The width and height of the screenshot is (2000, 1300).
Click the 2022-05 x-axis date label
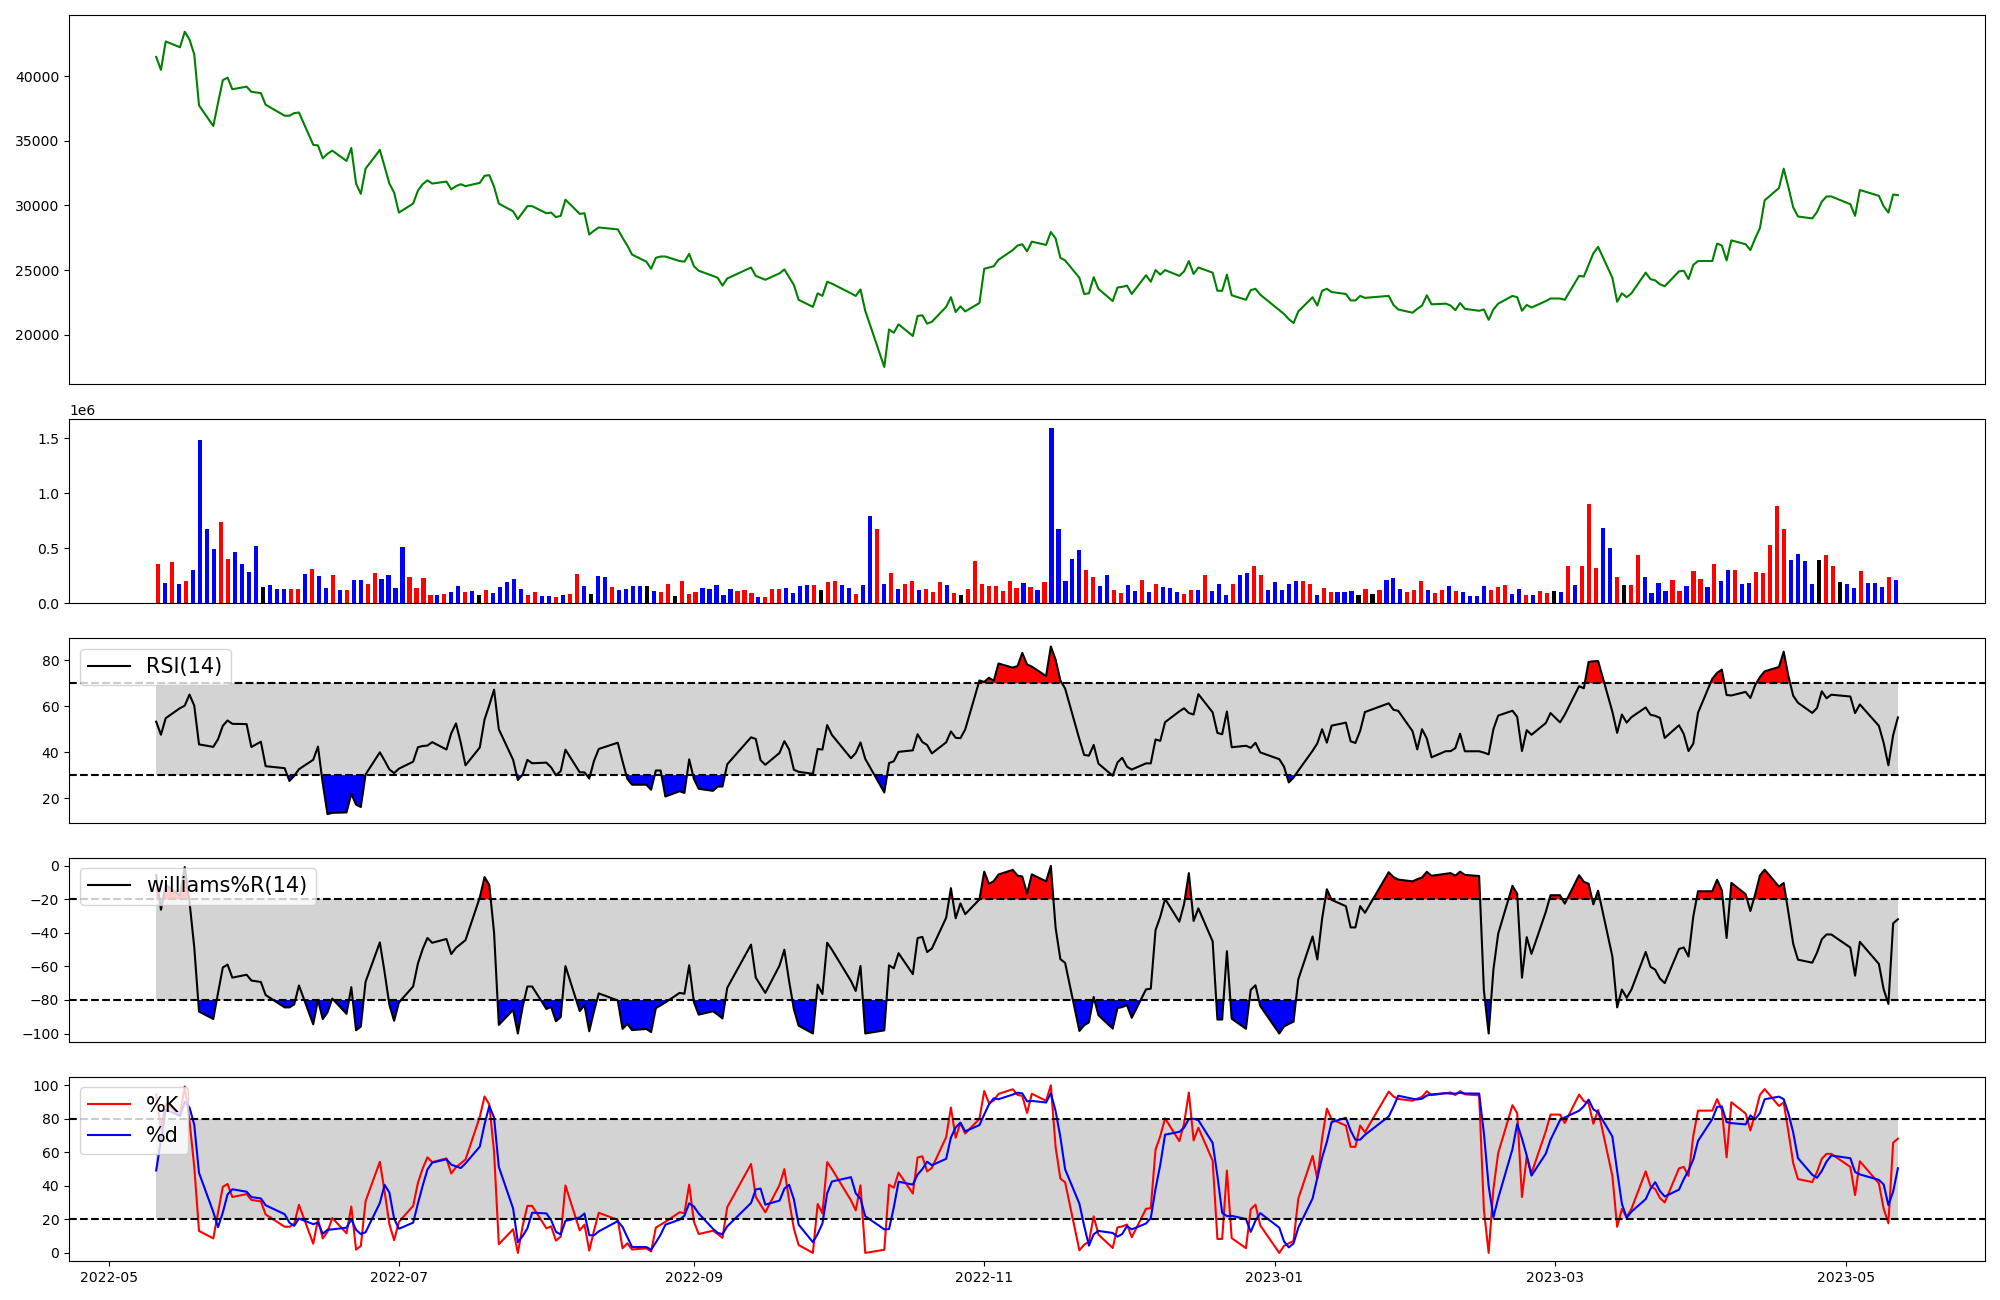coord(108,1277)
